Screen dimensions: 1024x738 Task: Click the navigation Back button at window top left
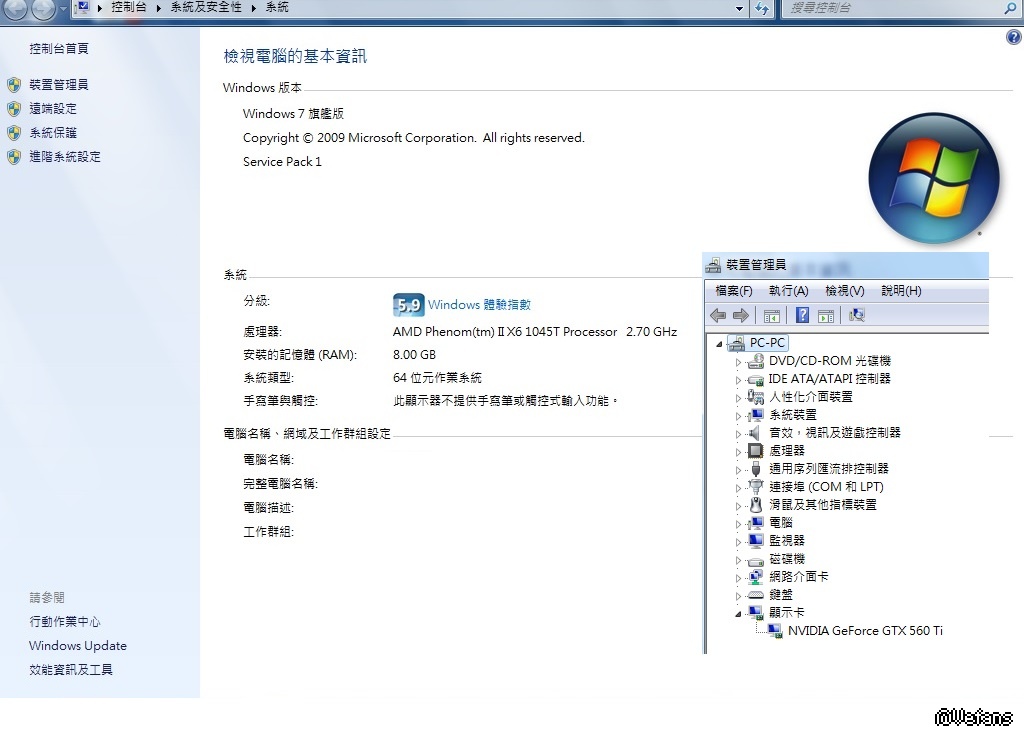pos(16,8)
